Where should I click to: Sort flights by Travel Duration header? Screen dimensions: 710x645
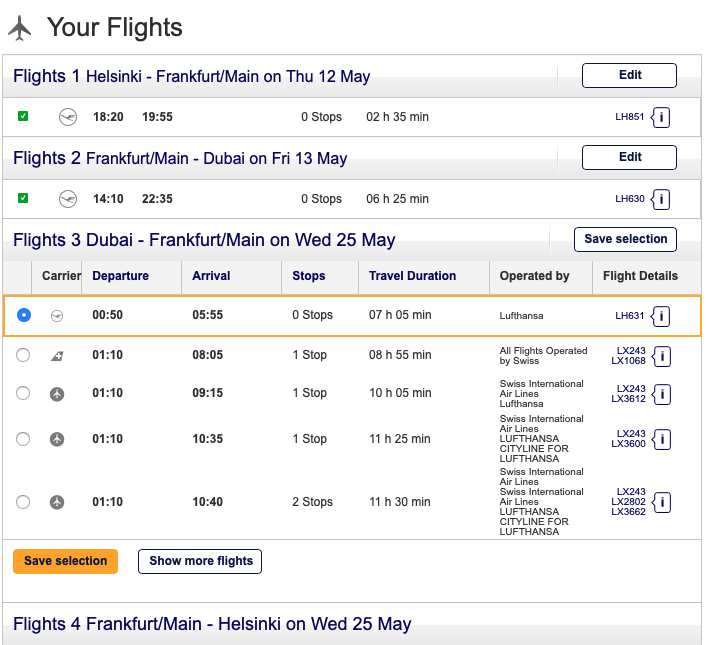(x=412, y=276)
